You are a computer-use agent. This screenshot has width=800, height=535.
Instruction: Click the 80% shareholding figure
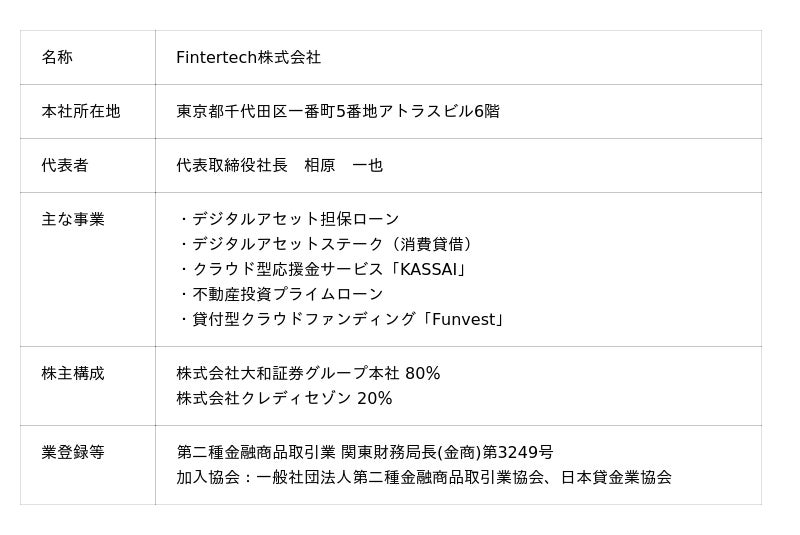423,374
